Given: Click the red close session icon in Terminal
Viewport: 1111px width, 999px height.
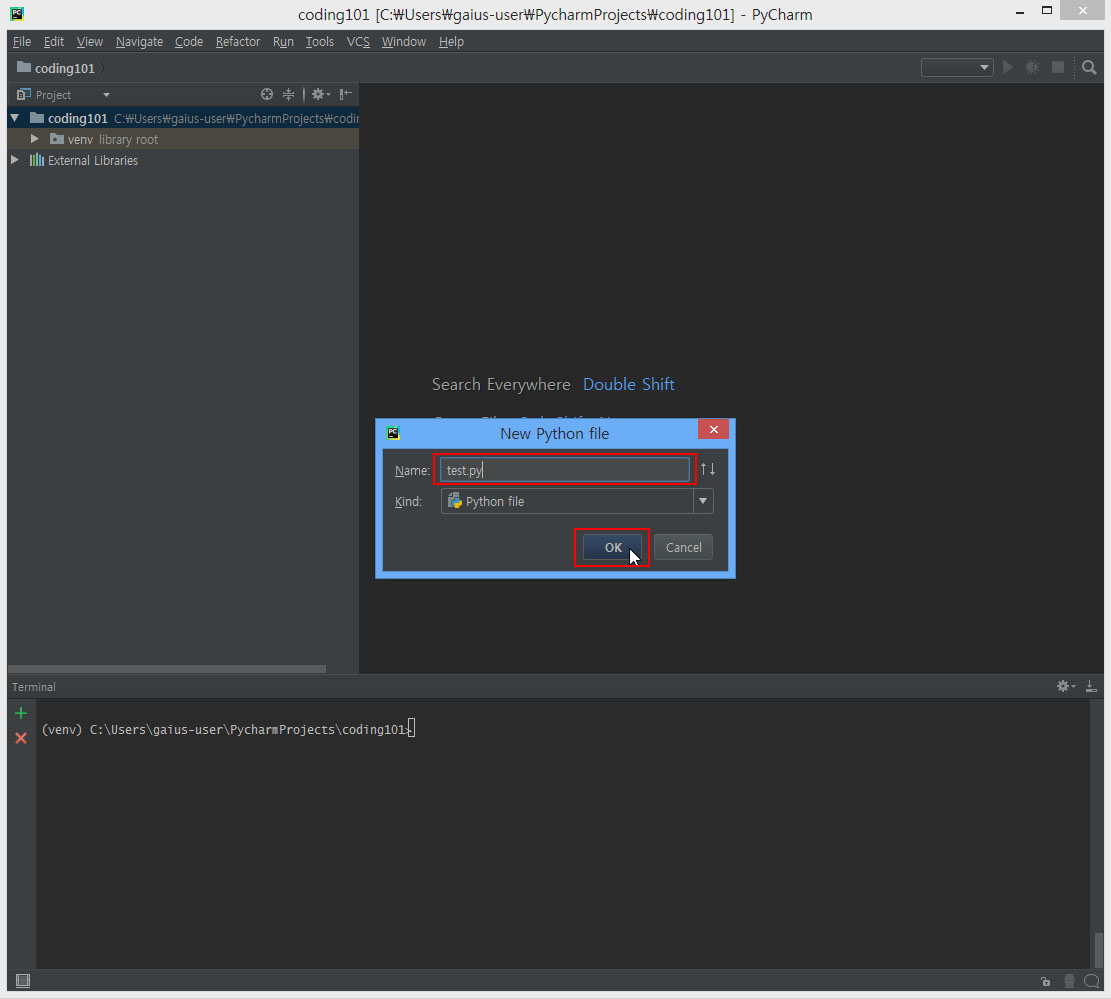Looking at the screenshot, I should click(20, 738).
